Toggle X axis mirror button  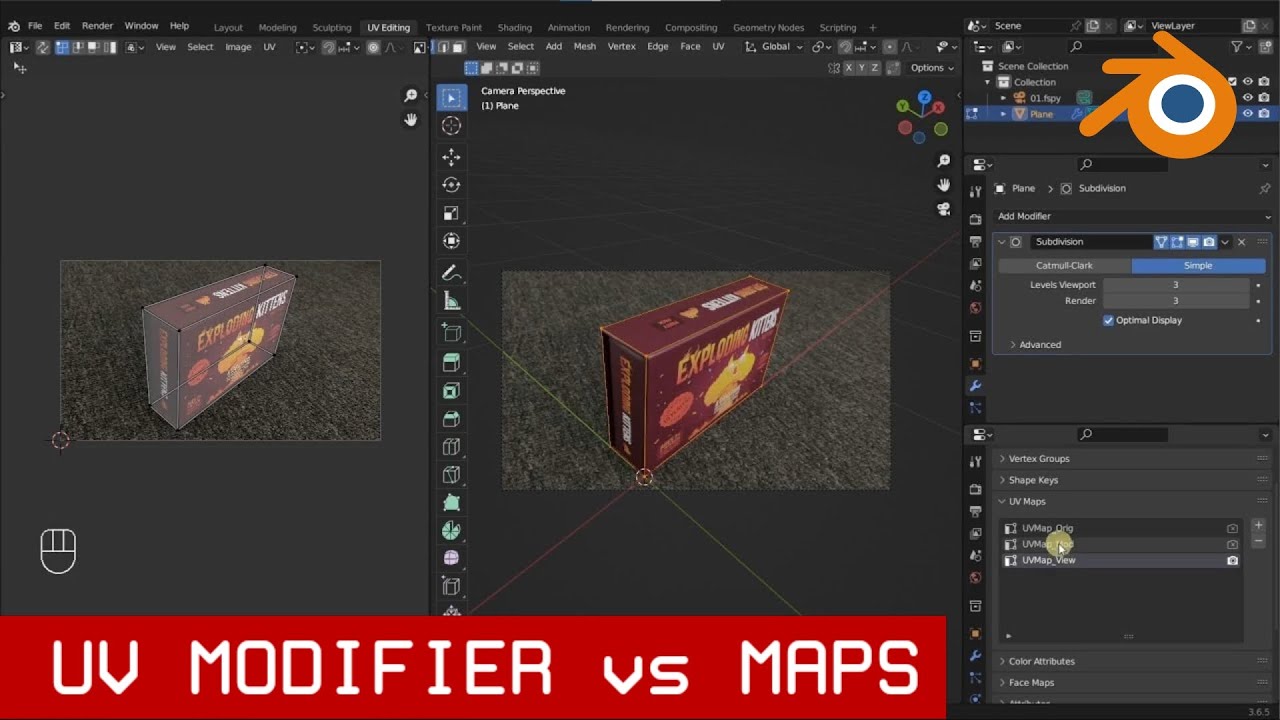[849, 68]
